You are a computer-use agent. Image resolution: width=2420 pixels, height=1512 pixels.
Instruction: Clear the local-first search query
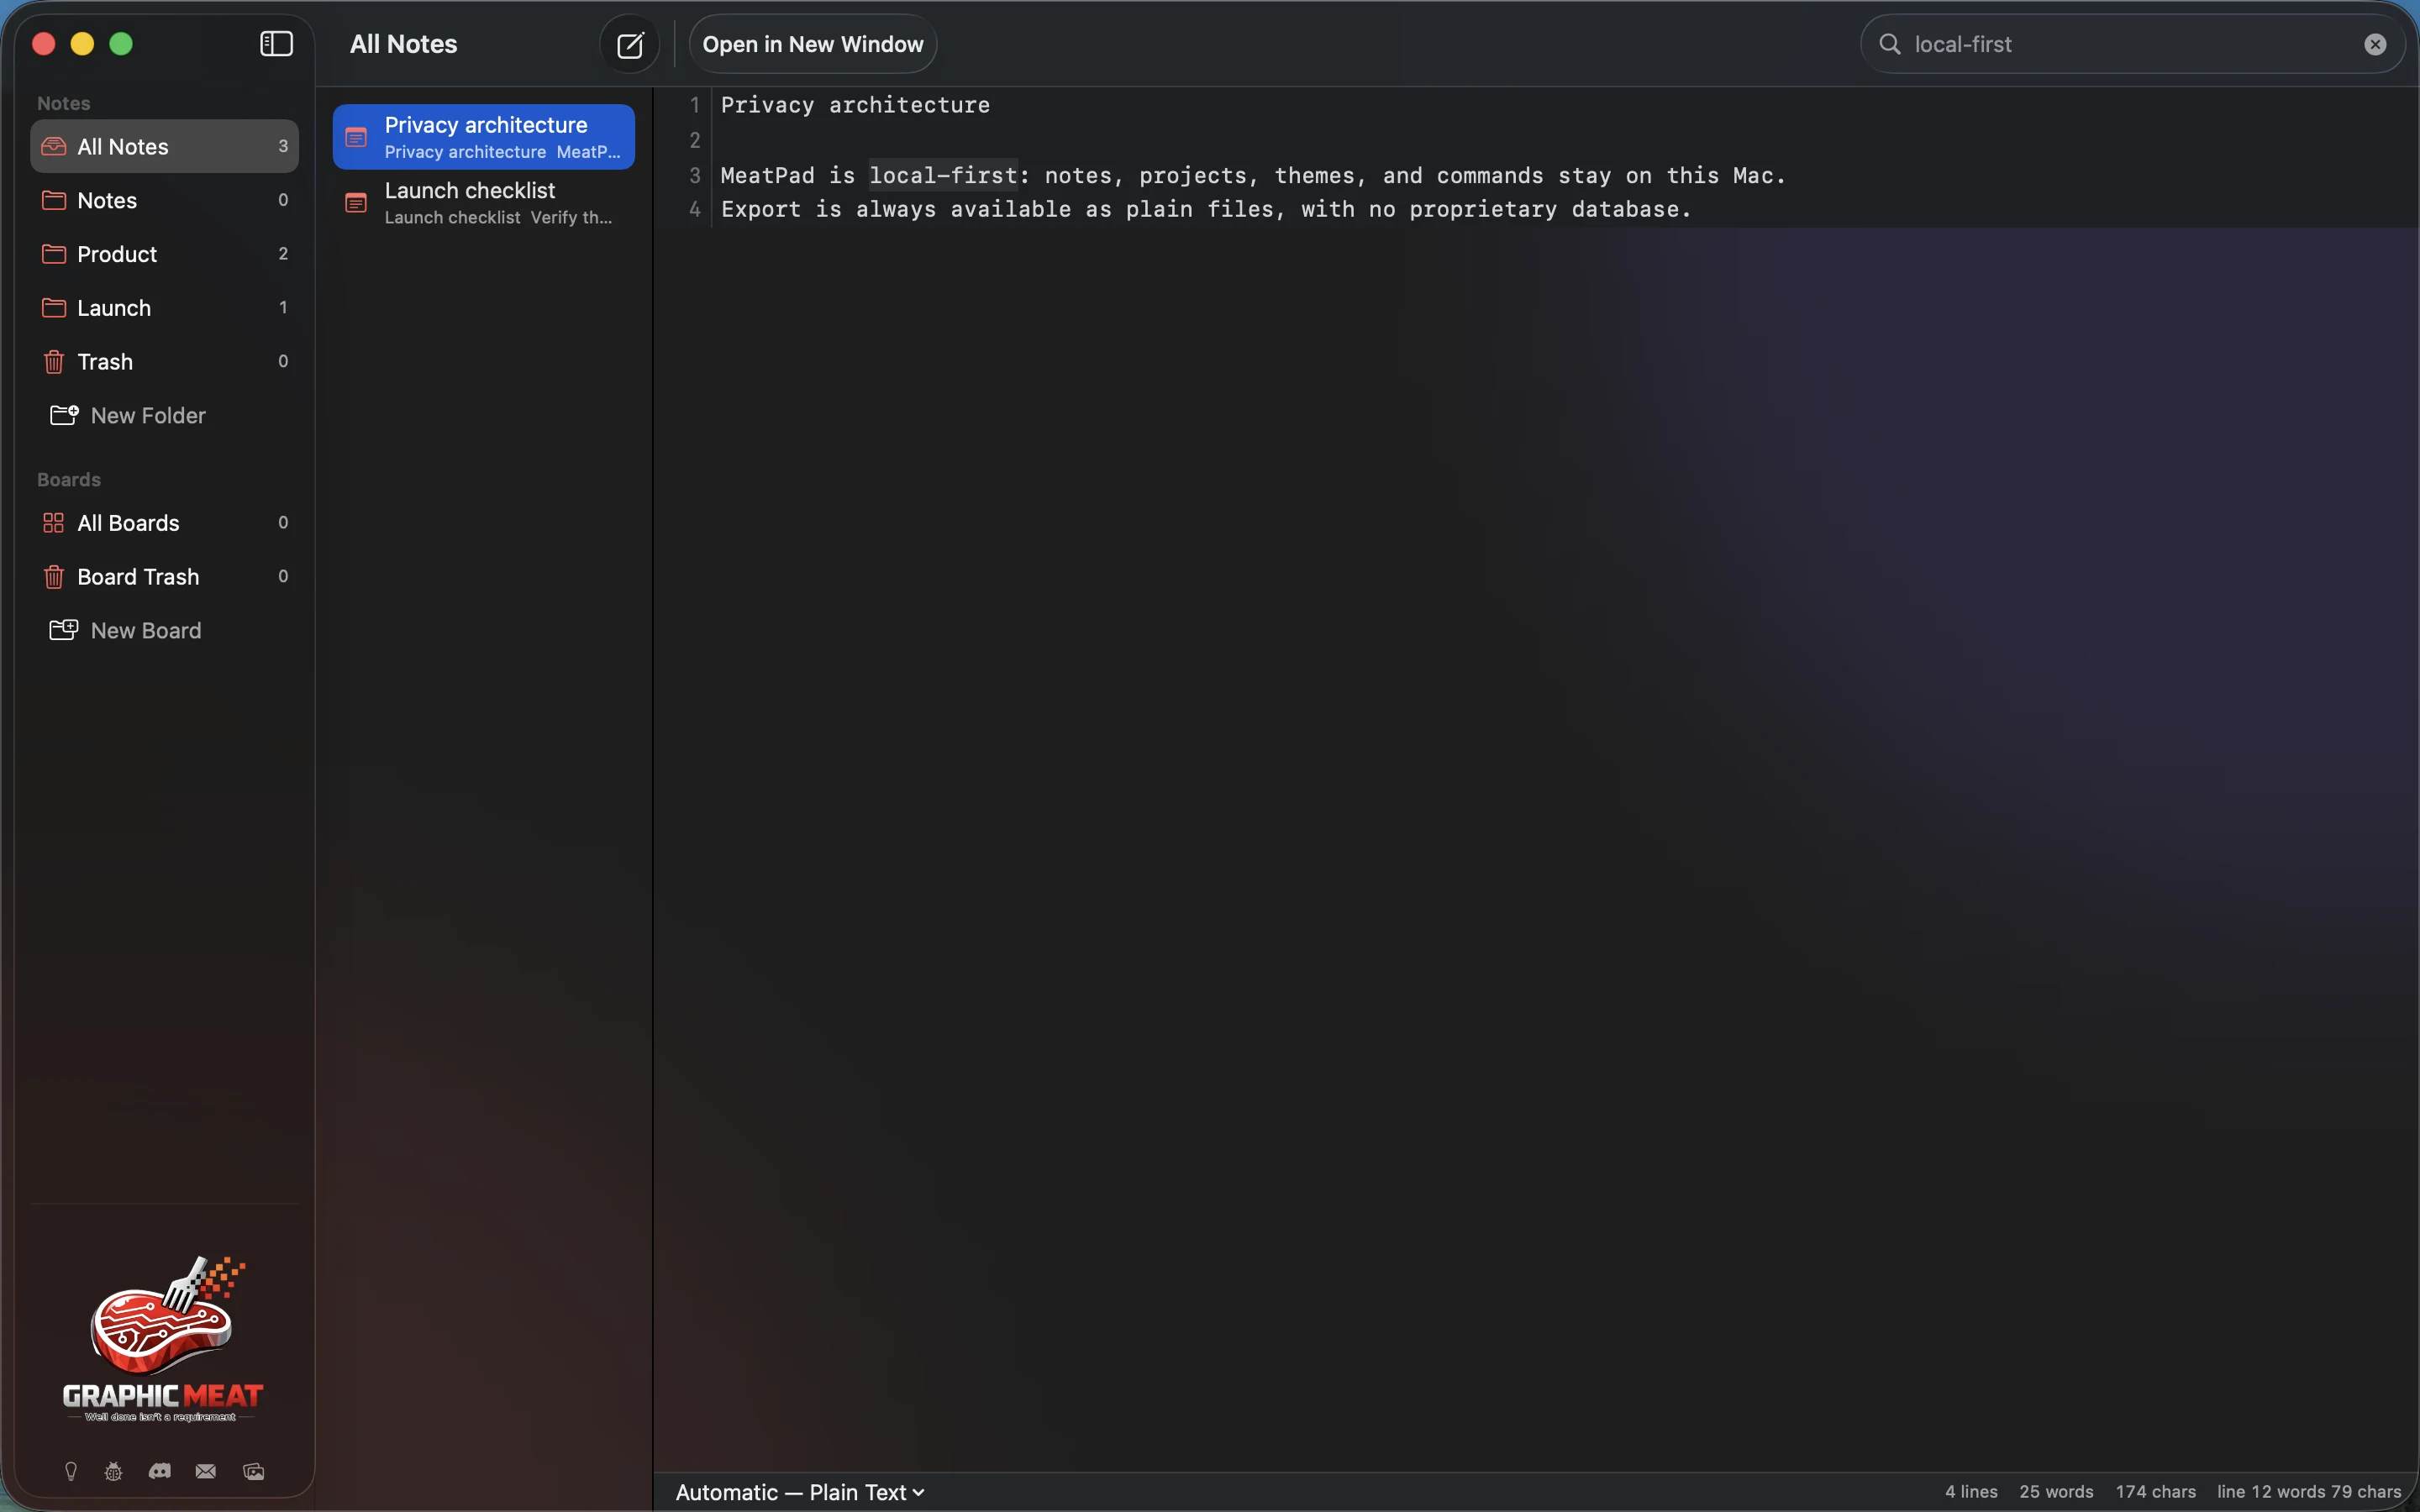(x=2375, y=44)
